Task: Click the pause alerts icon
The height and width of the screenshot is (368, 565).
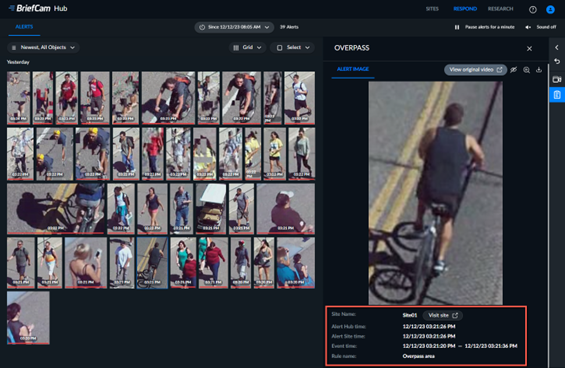Action: pos(457,27)
